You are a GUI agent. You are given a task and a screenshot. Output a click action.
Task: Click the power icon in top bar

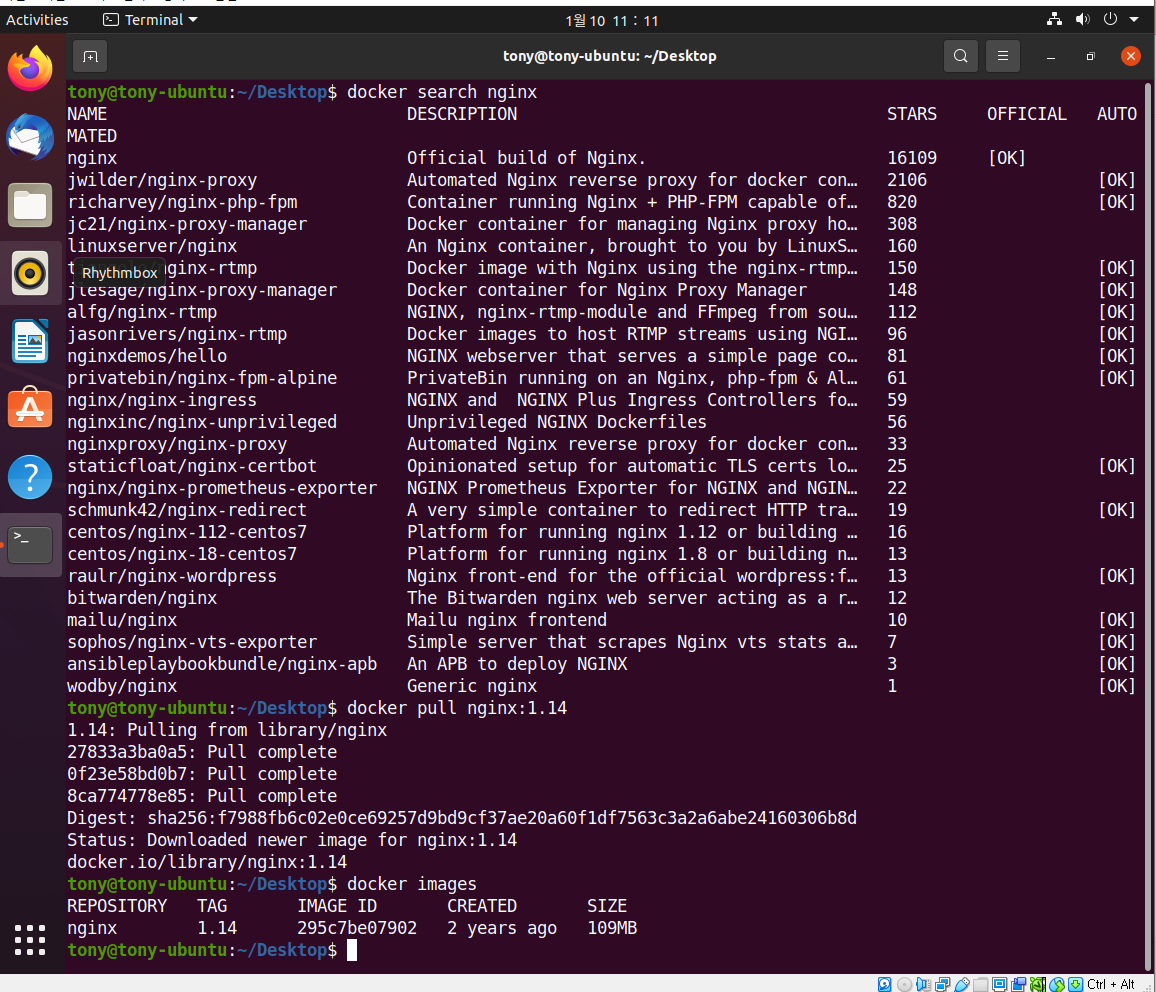1110,20
